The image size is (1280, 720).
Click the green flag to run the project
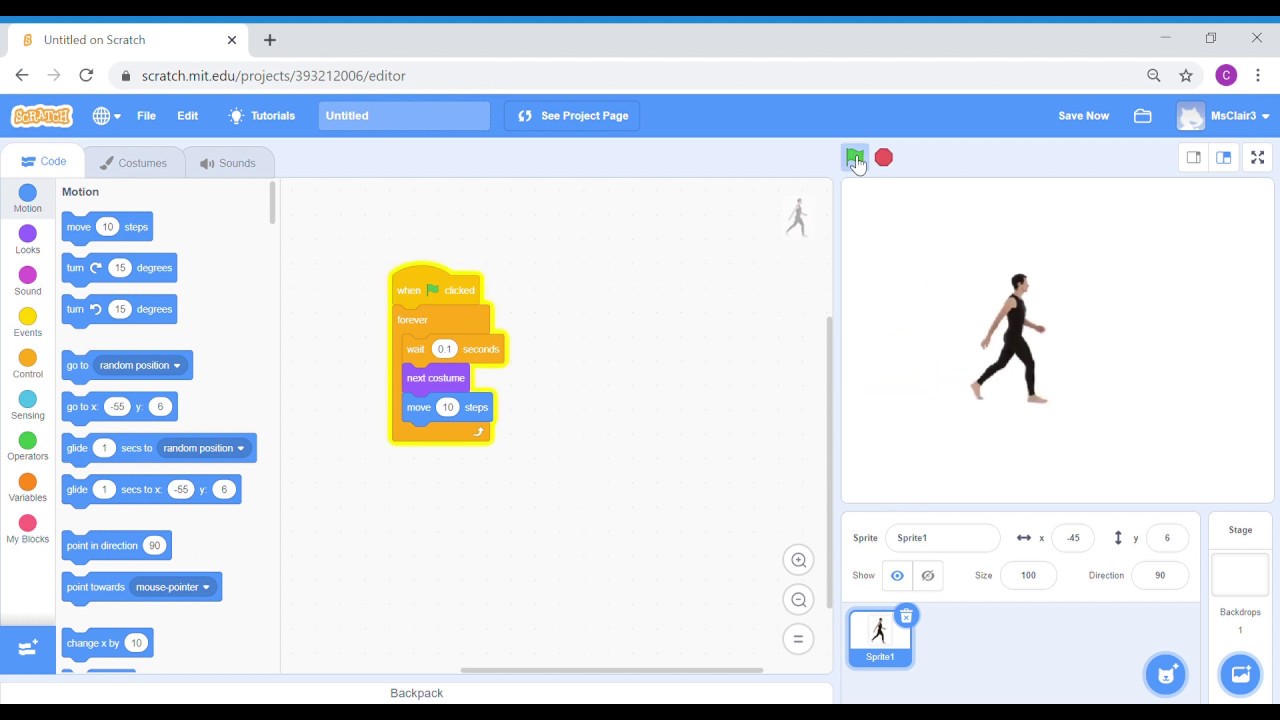854,157
